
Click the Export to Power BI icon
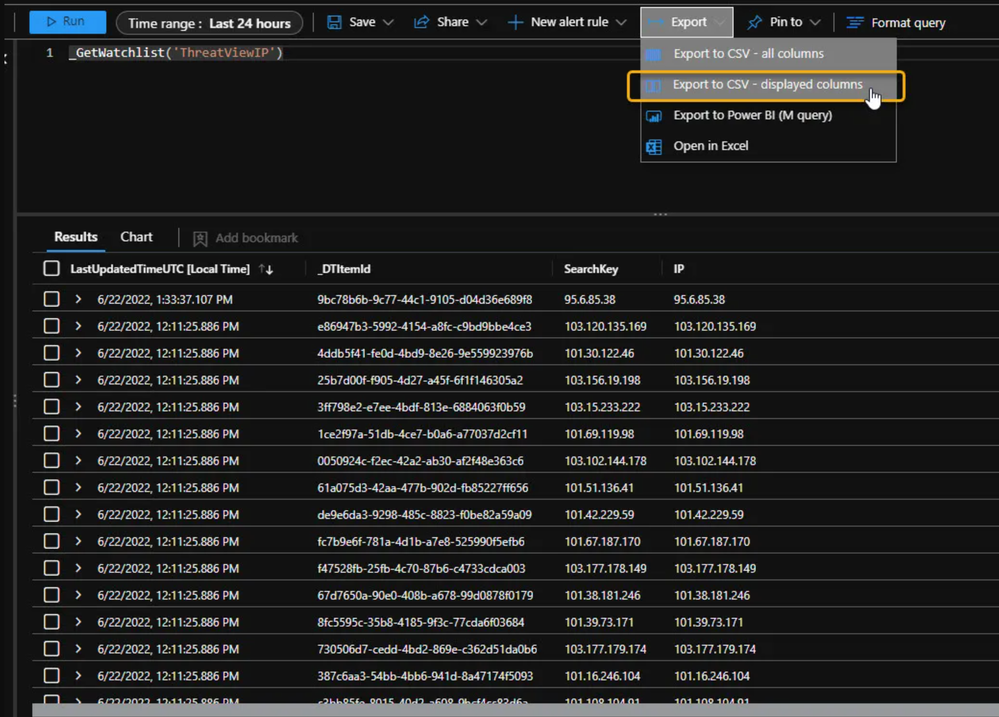[x=654, y=116]
